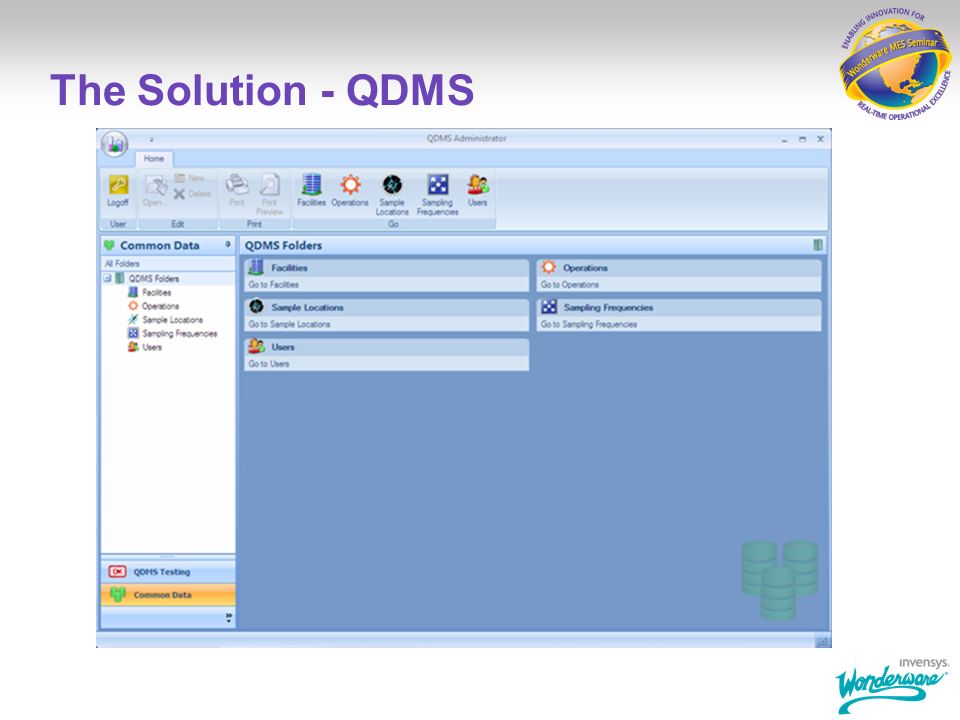The height and width of the screenshot is (720, 960).
Task: Collapse the QDMS Folders tree node
Action: [108, 278]
